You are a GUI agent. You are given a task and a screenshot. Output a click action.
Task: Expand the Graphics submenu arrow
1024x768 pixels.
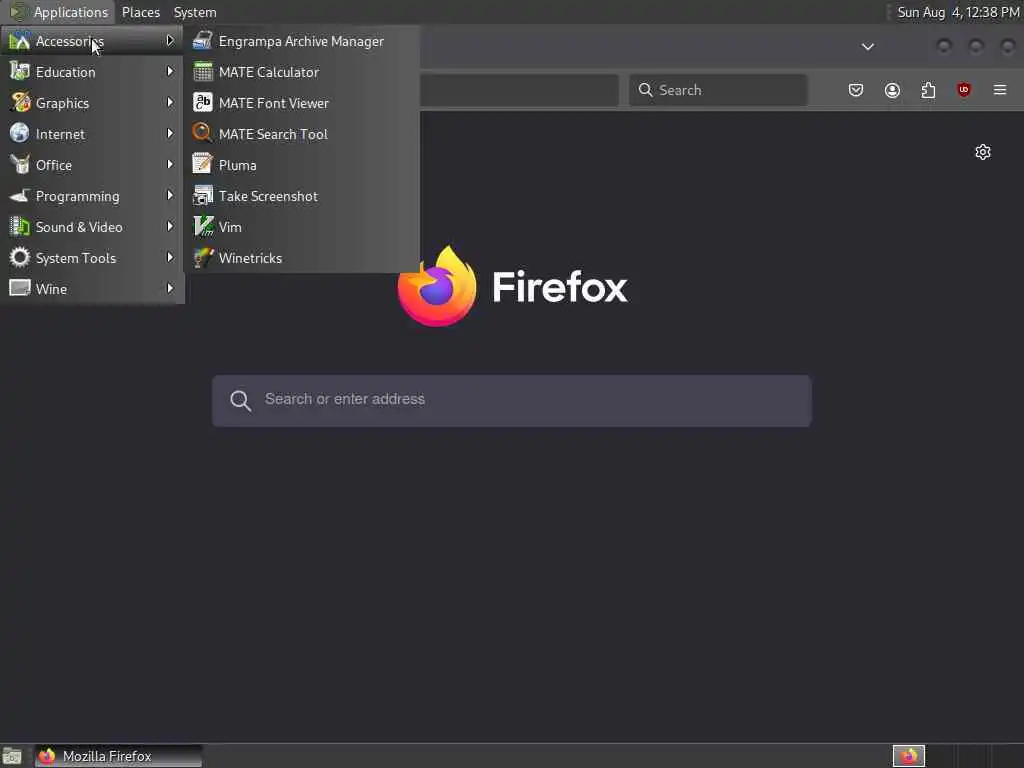click(170, 102)
